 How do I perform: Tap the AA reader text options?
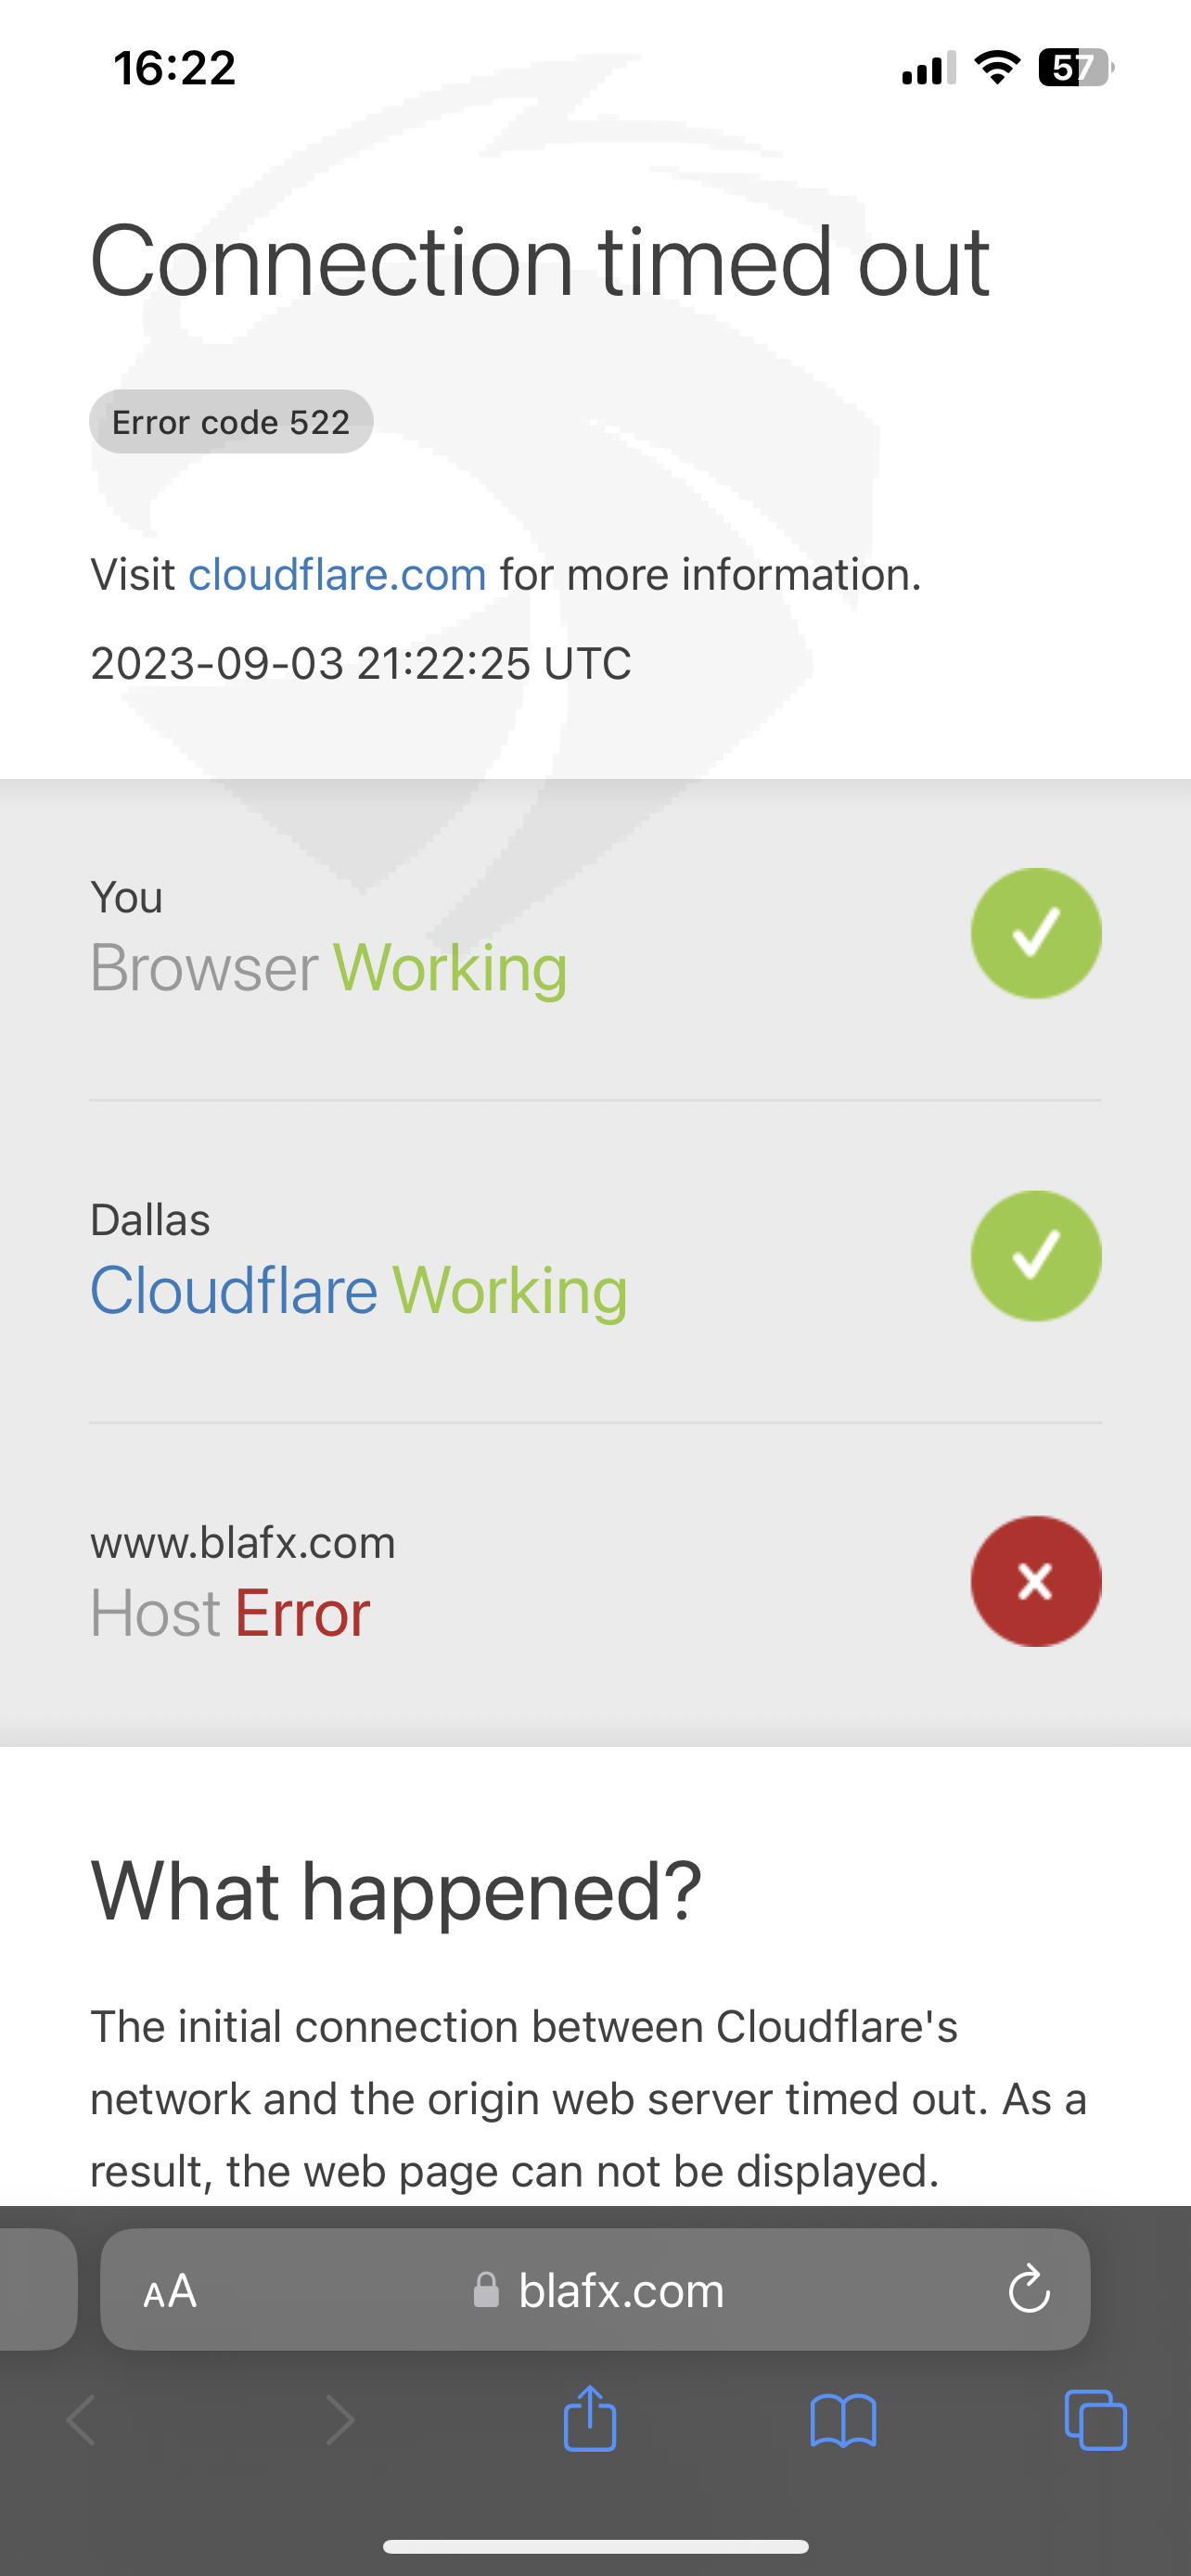click(170, 2291)
